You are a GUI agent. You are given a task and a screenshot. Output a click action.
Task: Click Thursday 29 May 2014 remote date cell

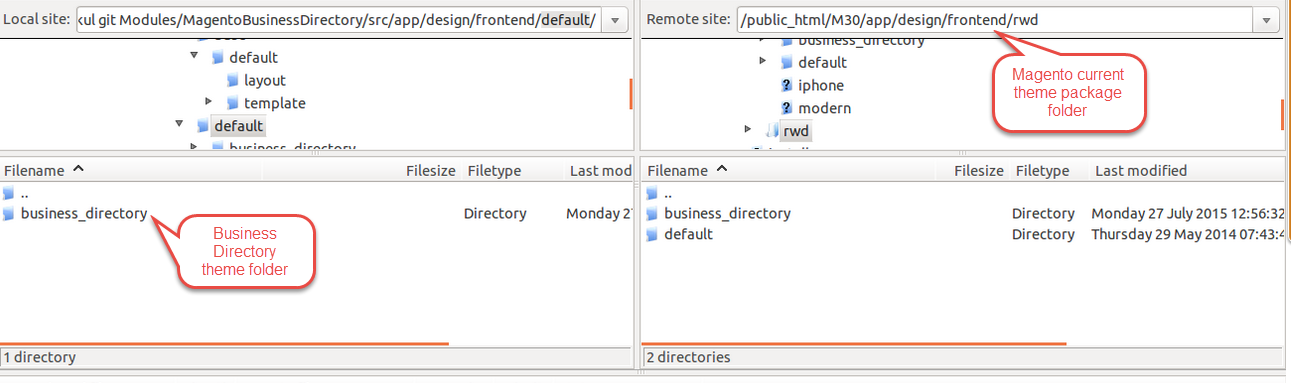pyautogui.click(x=1187, y=234)
